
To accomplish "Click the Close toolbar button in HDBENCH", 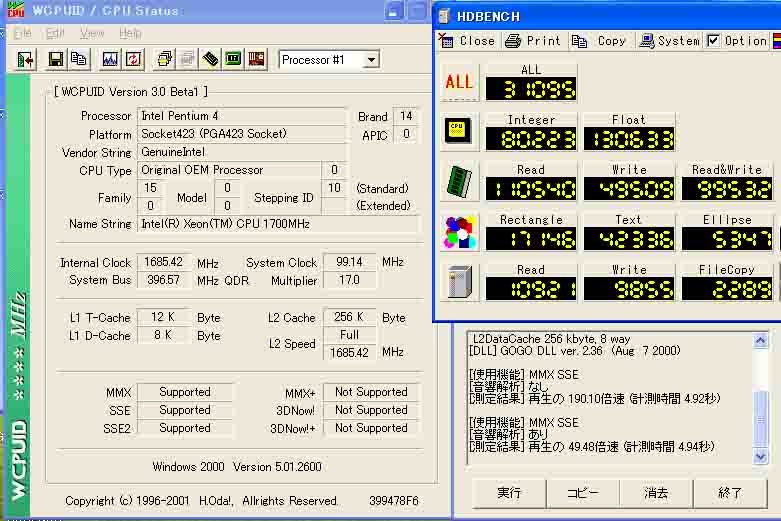I will coord(468,41).
